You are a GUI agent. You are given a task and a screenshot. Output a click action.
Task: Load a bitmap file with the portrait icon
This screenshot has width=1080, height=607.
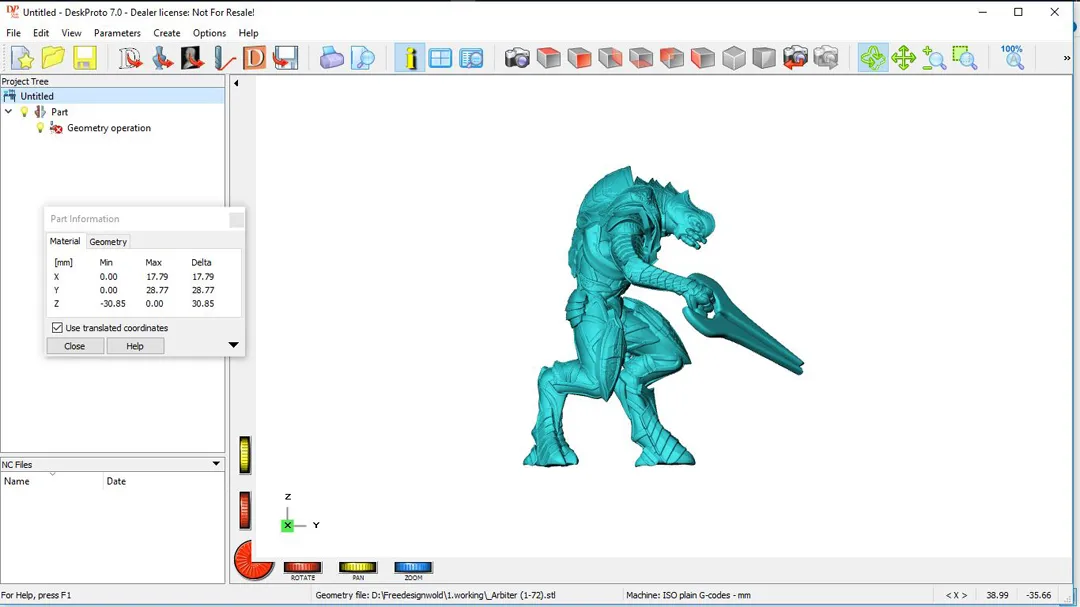pos(192,58)
